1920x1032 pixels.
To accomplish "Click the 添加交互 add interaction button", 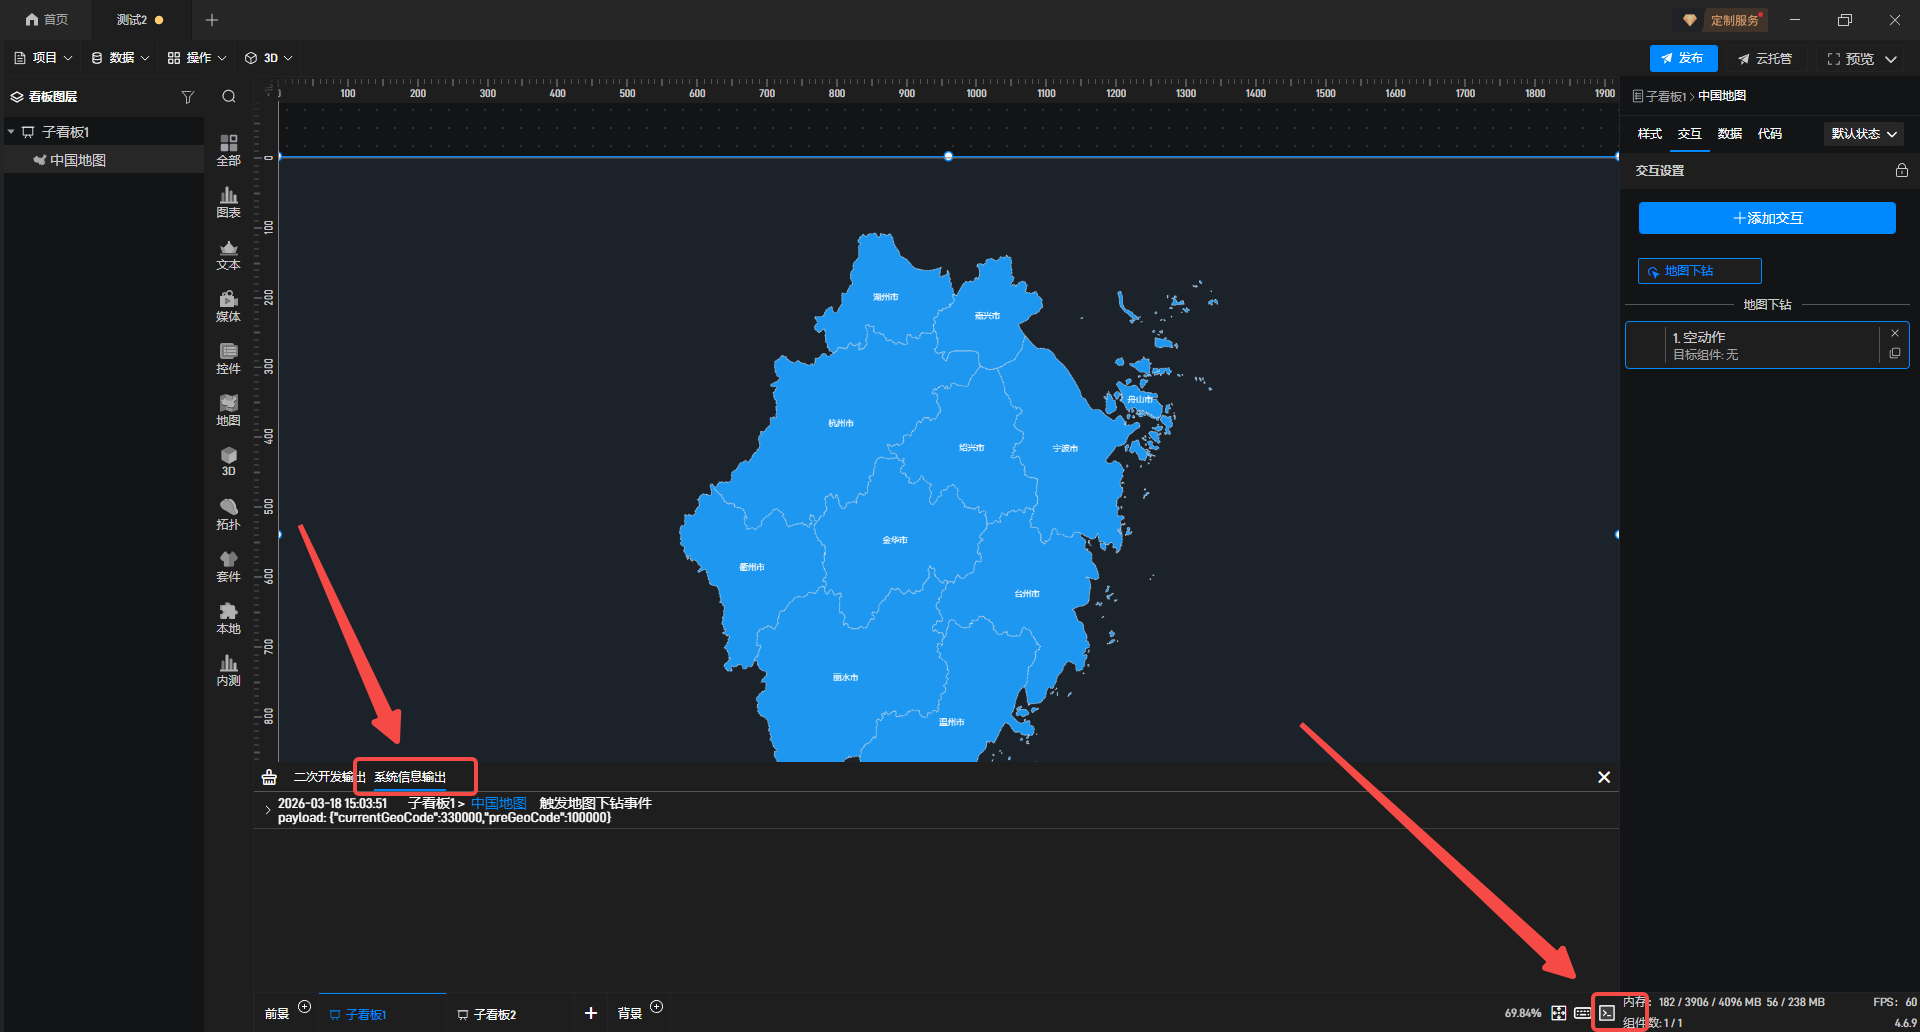I will 1766,218.
